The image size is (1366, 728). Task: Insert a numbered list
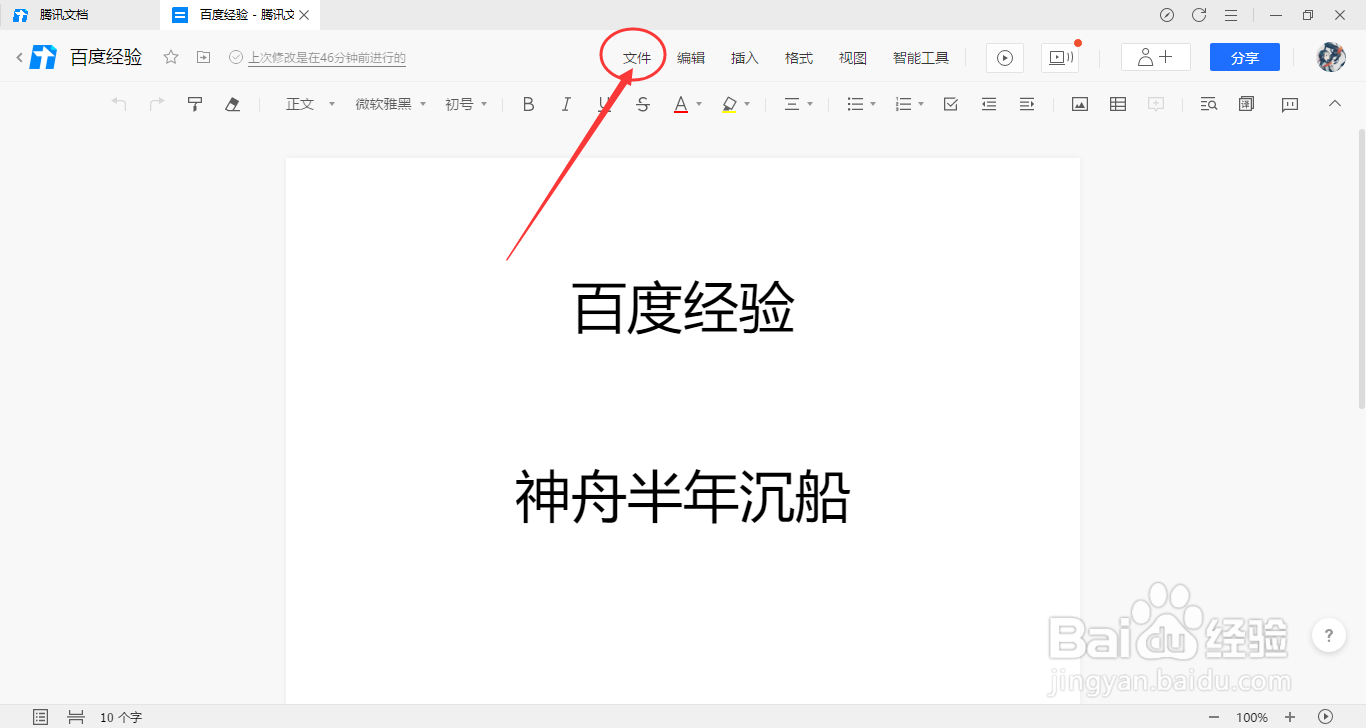pyautogui.click(x=903, y=104)
